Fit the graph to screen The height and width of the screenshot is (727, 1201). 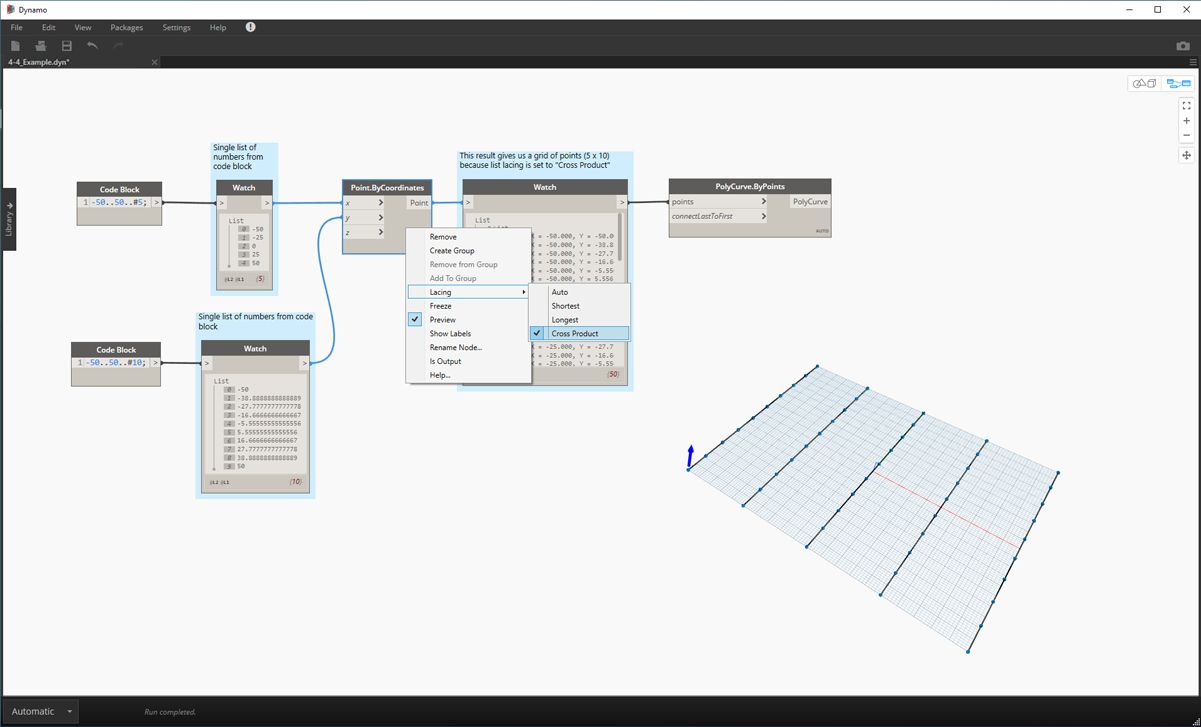[x=1186, y=104]
